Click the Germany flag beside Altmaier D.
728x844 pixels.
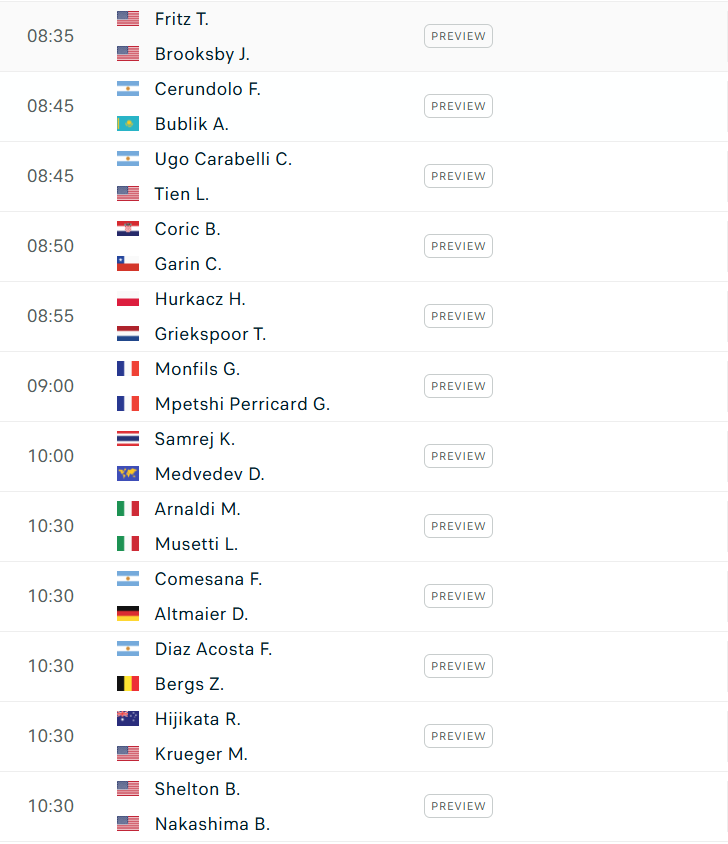(x=128, y=614)
